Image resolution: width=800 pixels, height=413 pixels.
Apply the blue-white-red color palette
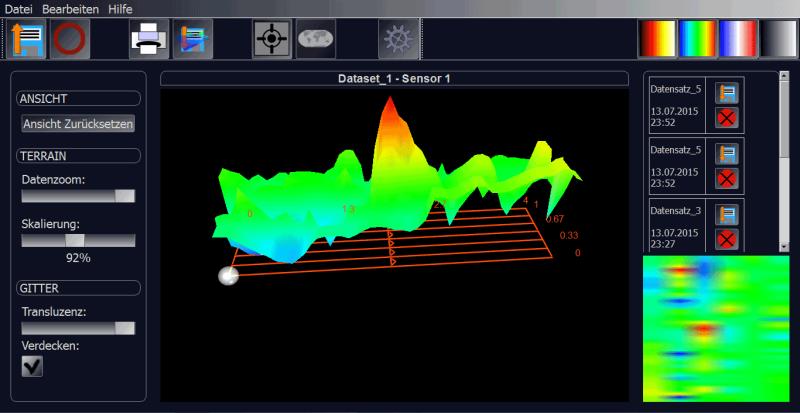click(737, 39)
